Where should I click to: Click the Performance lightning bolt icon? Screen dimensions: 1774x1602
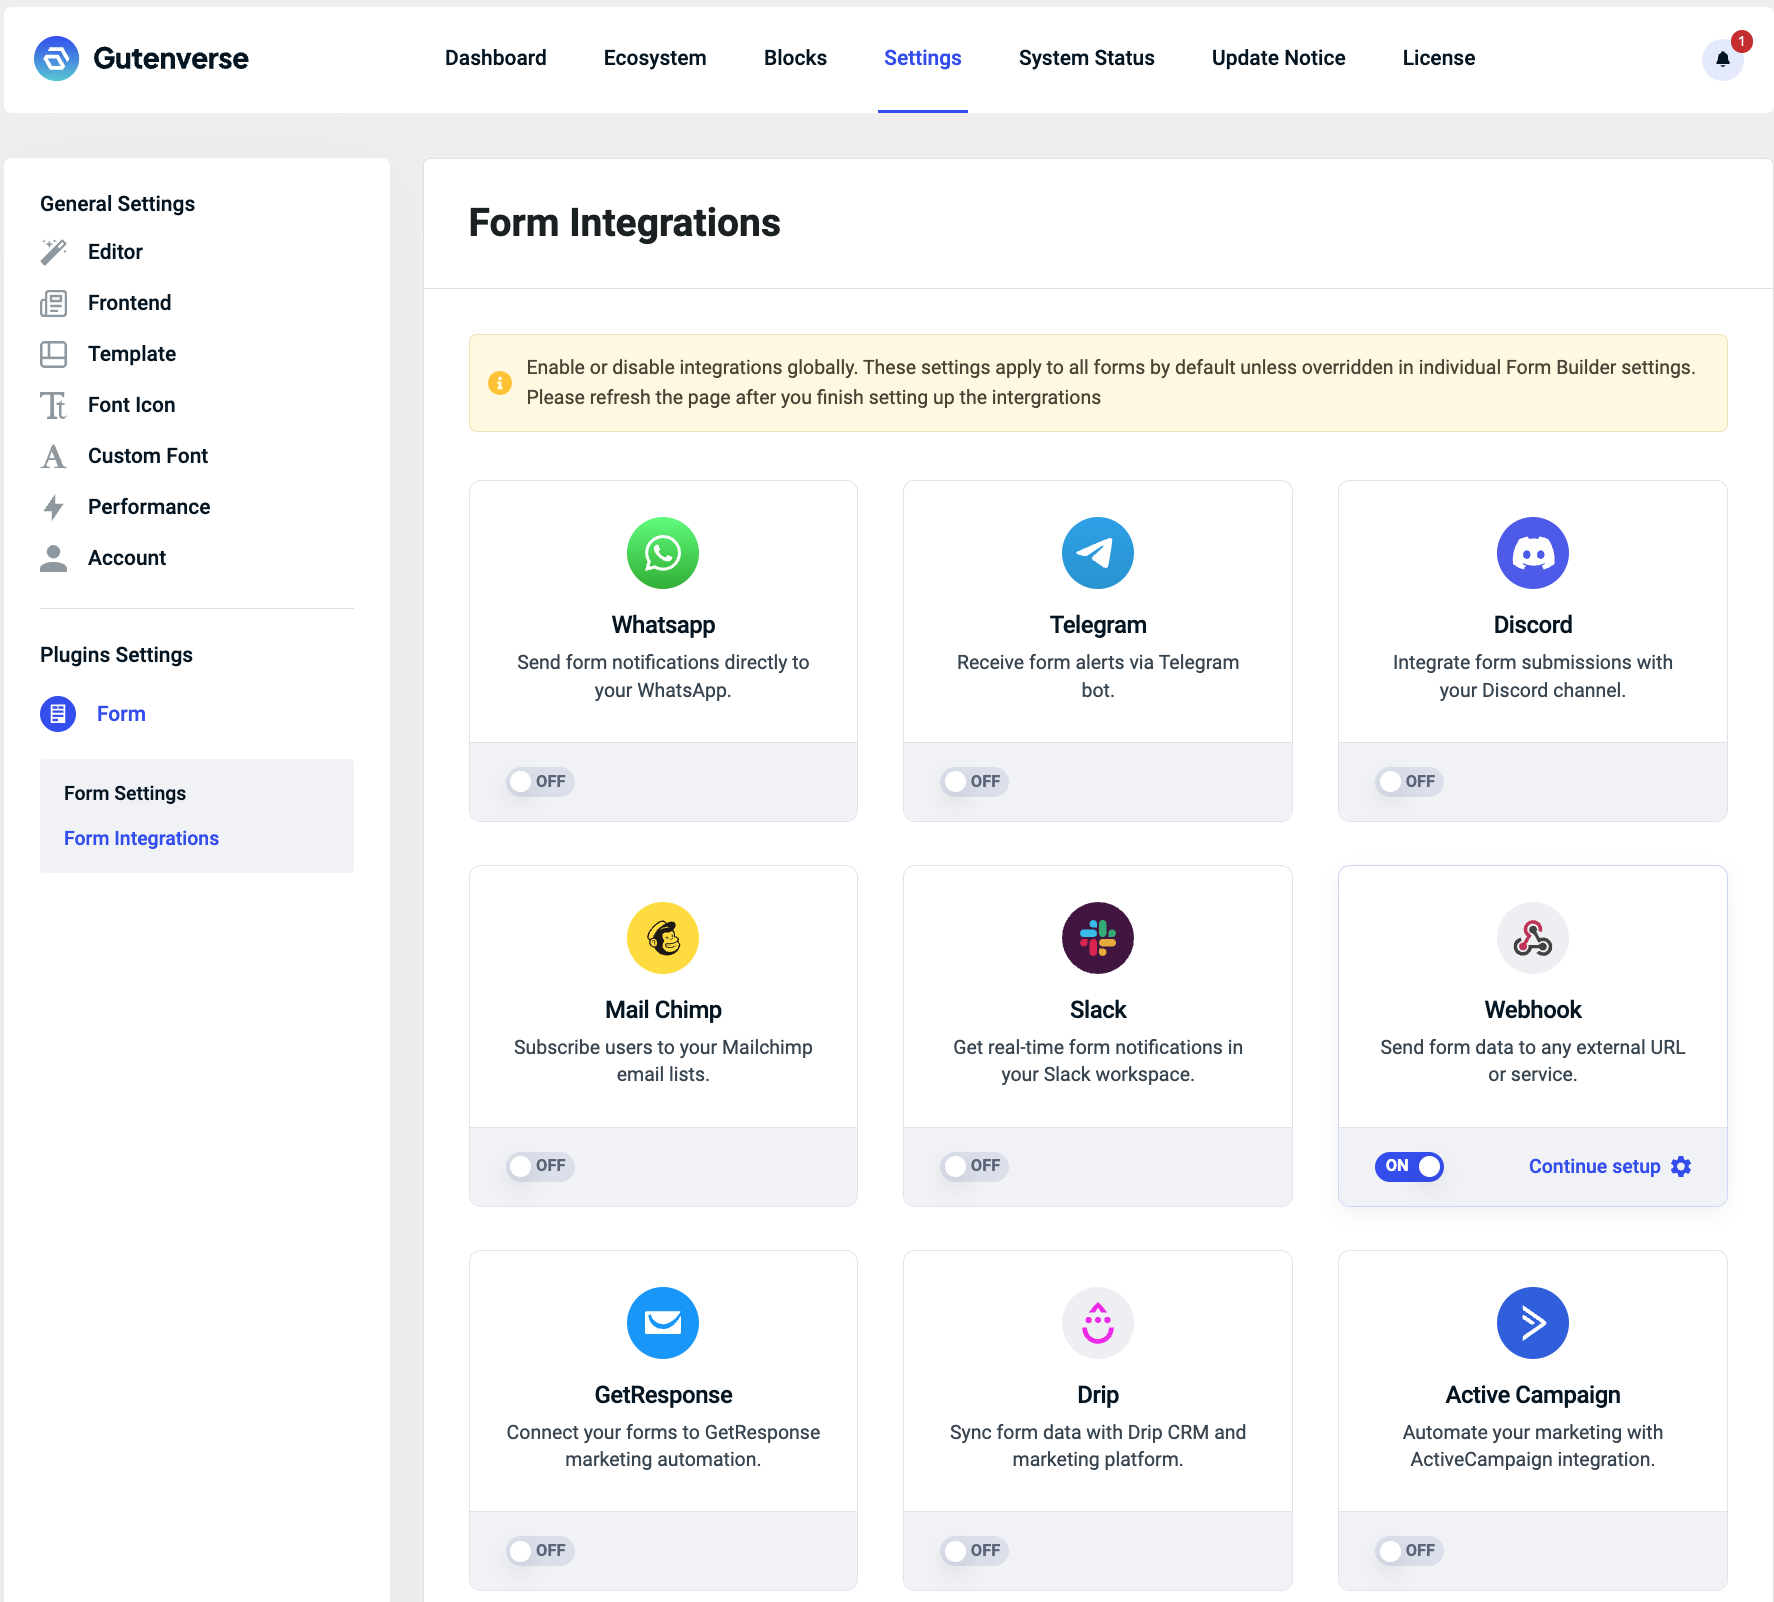(x=54, y=507)
